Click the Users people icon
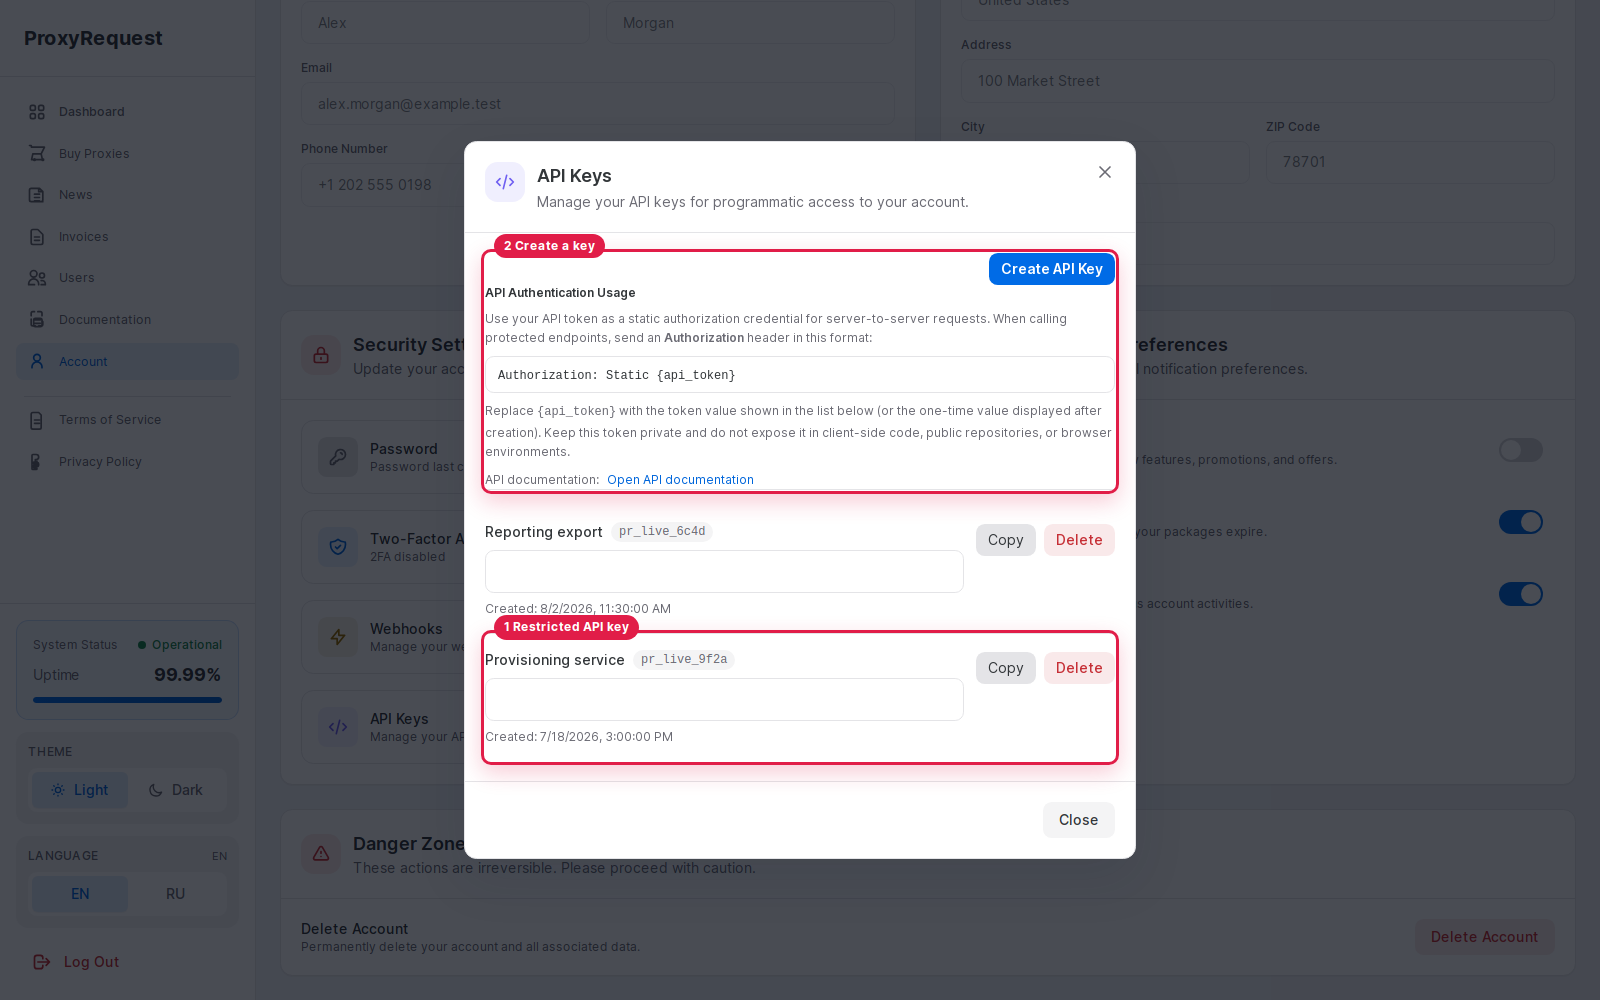This screenshot has height=1000, width=1600. click(x=37, y=278)
